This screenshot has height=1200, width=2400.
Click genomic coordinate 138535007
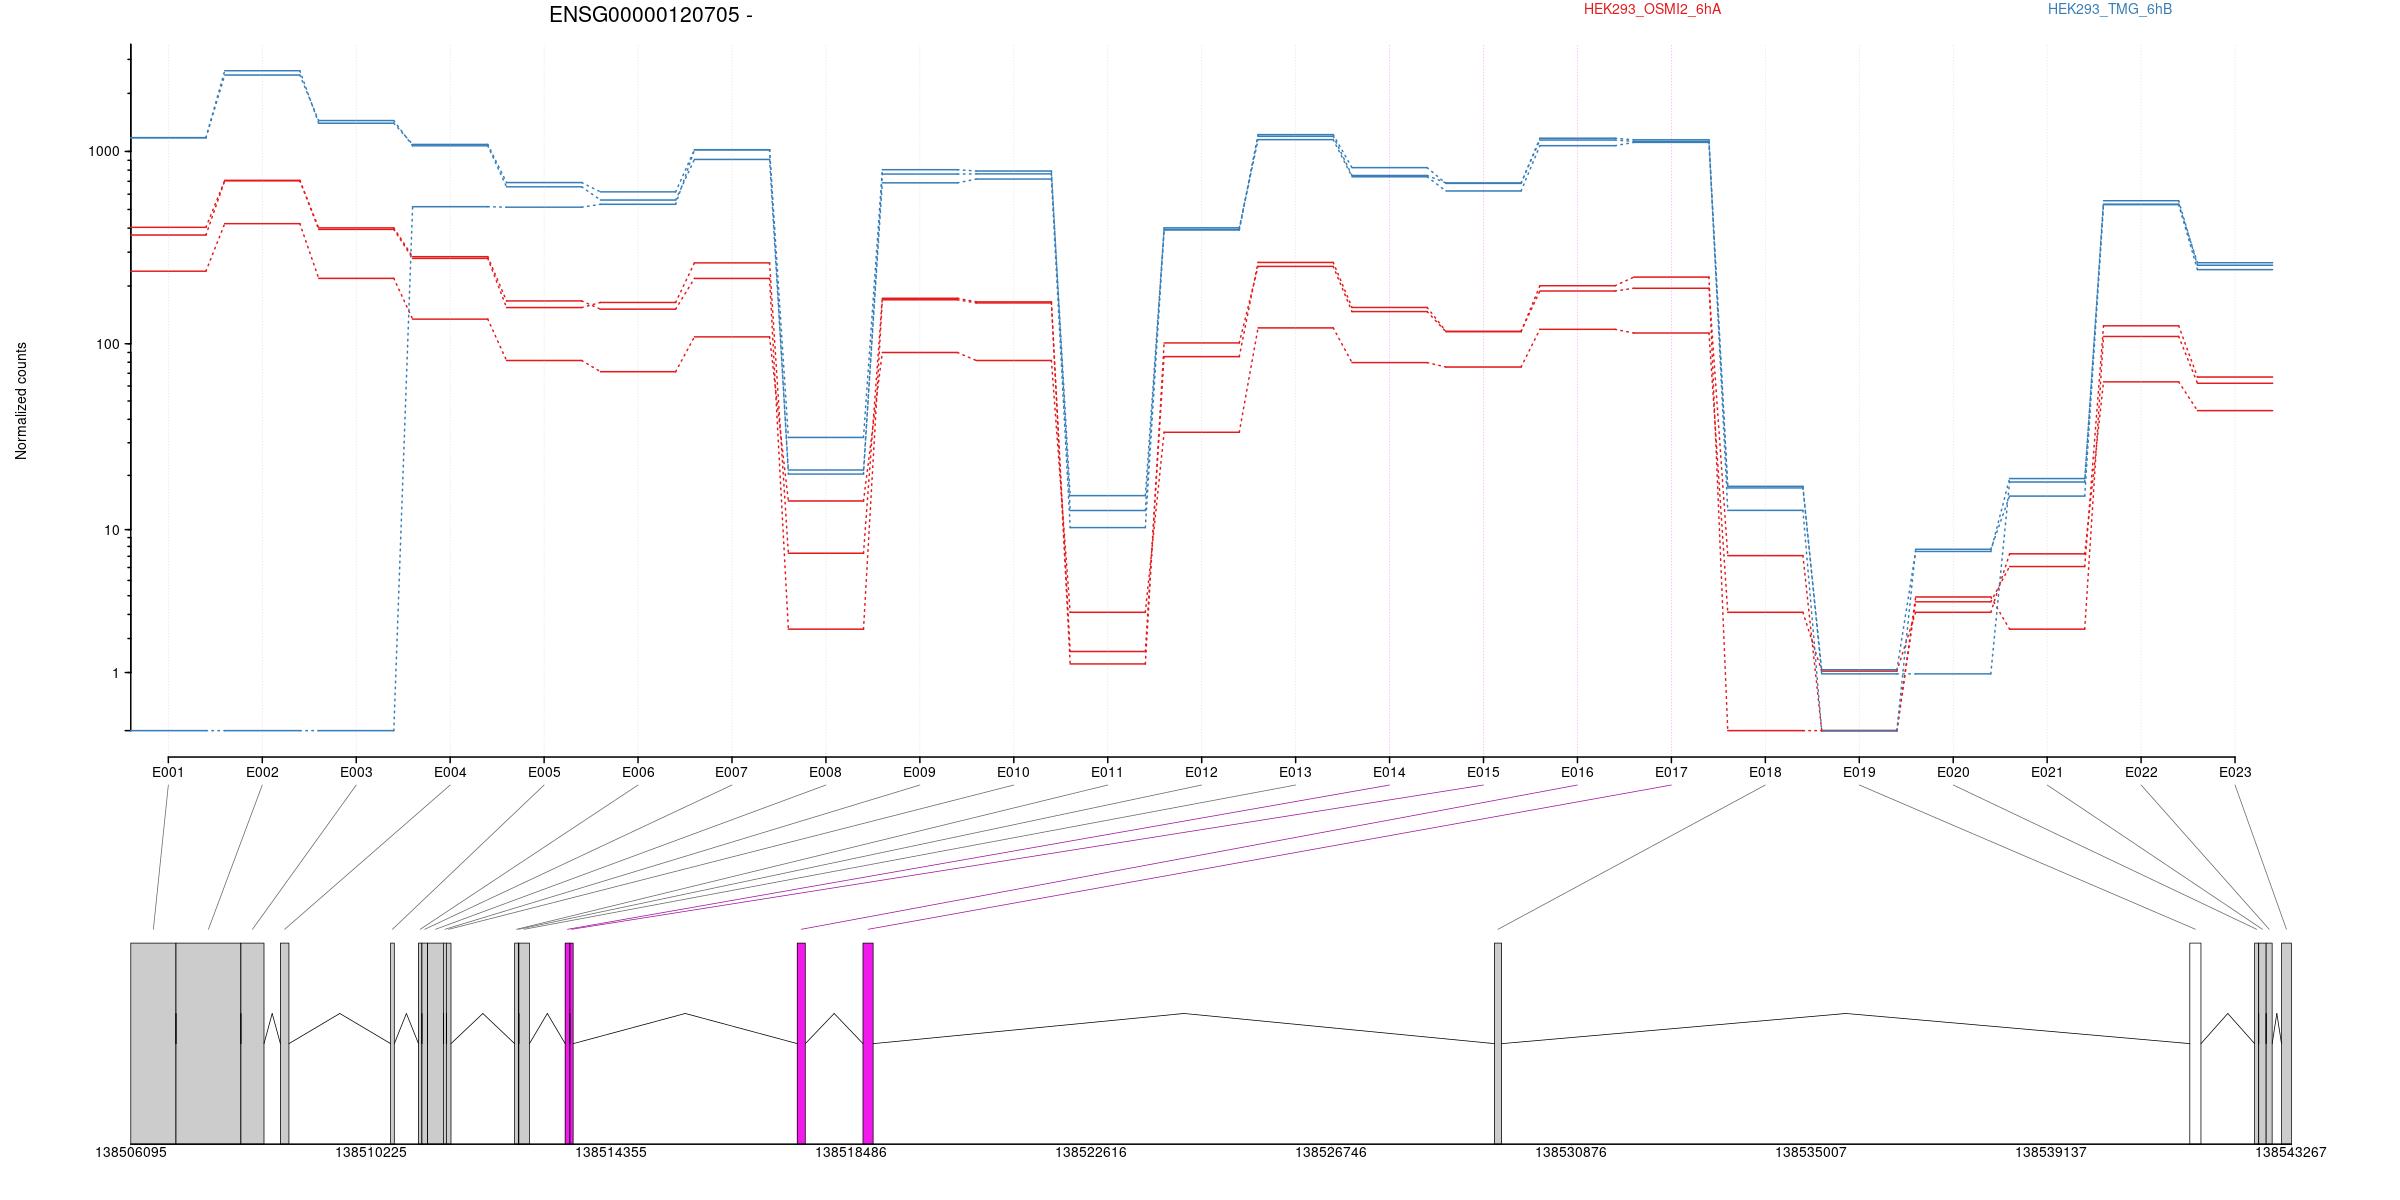coord(1811,1152)
